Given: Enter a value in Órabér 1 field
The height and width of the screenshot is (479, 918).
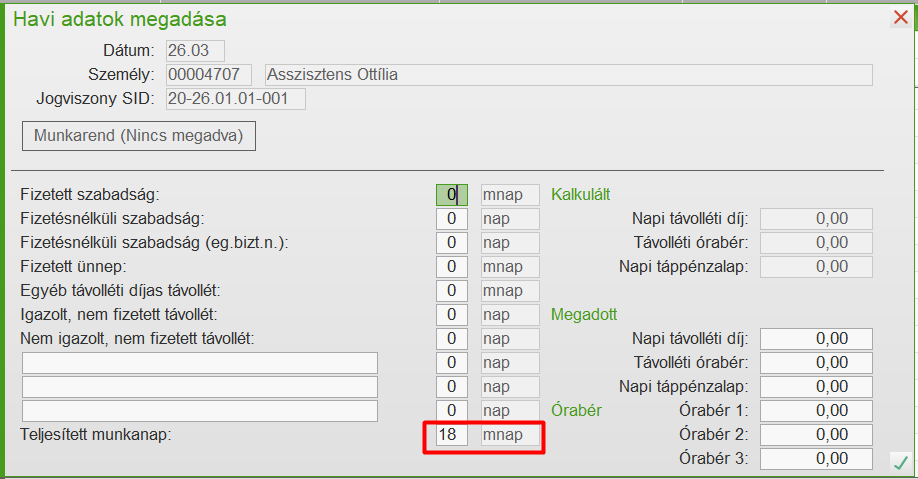Looking at the screenshot, I should (816, 411).
